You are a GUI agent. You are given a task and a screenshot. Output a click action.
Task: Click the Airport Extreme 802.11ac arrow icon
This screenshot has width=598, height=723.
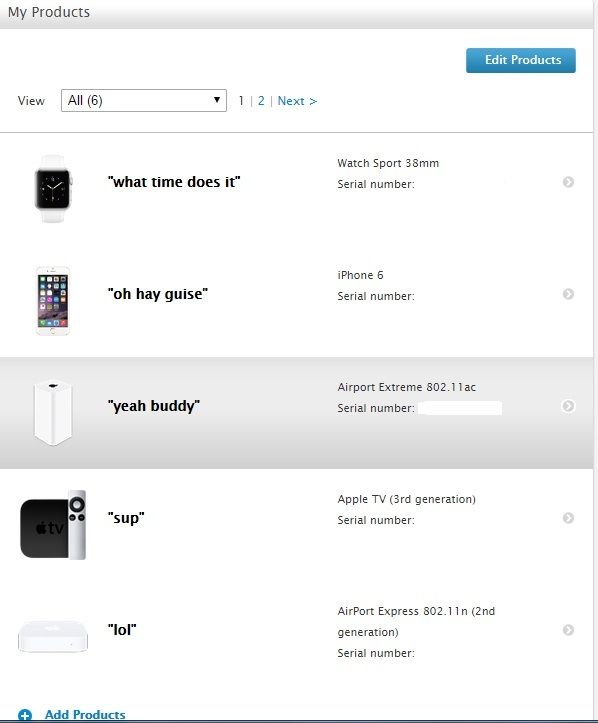pyautogui.click(x=568, y=406)
